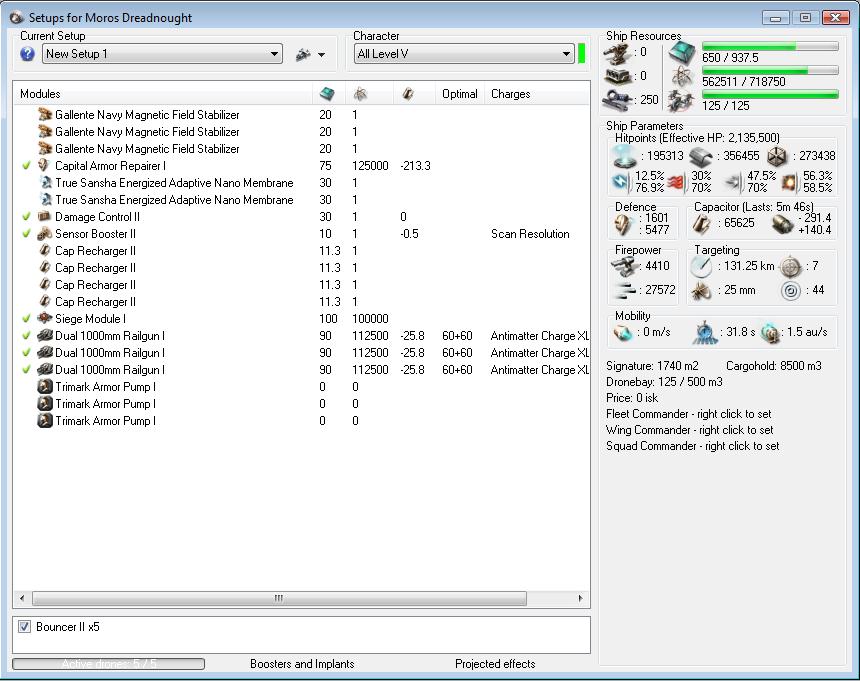Click the sensor strength icon
Screen dimensions: 860x681
pyautogui.click(x=790, y=291)
